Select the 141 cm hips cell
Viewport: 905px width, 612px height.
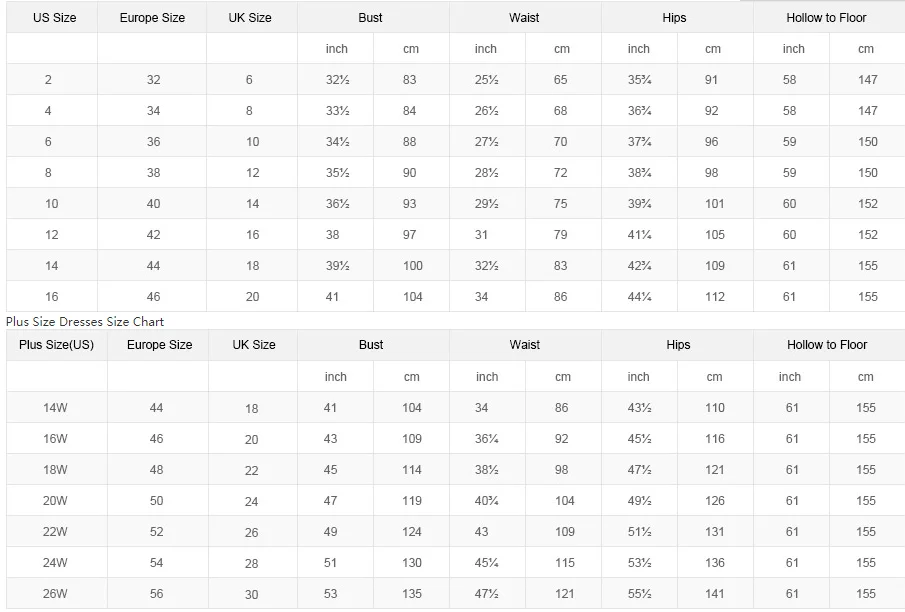[714, 594]
